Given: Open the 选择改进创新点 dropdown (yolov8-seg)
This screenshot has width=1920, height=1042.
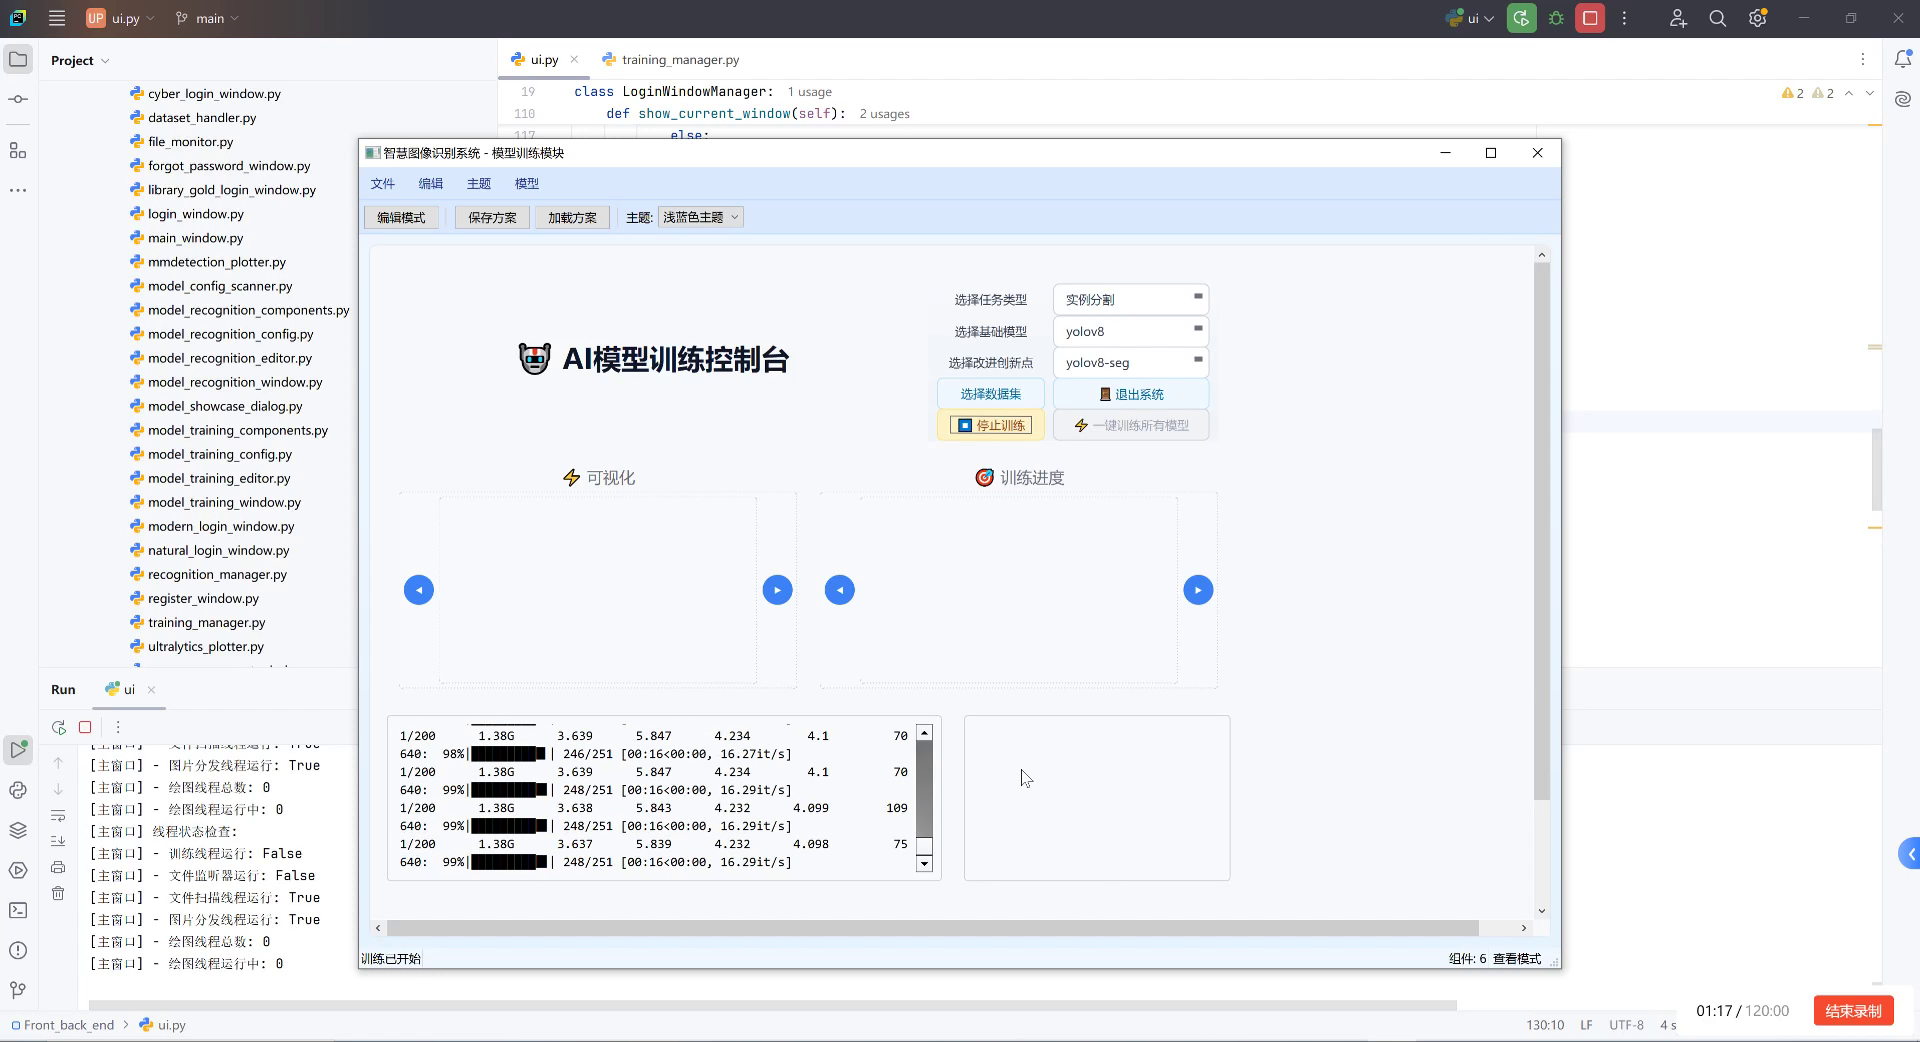Looking at the screenshot, I should [1131, 362].
